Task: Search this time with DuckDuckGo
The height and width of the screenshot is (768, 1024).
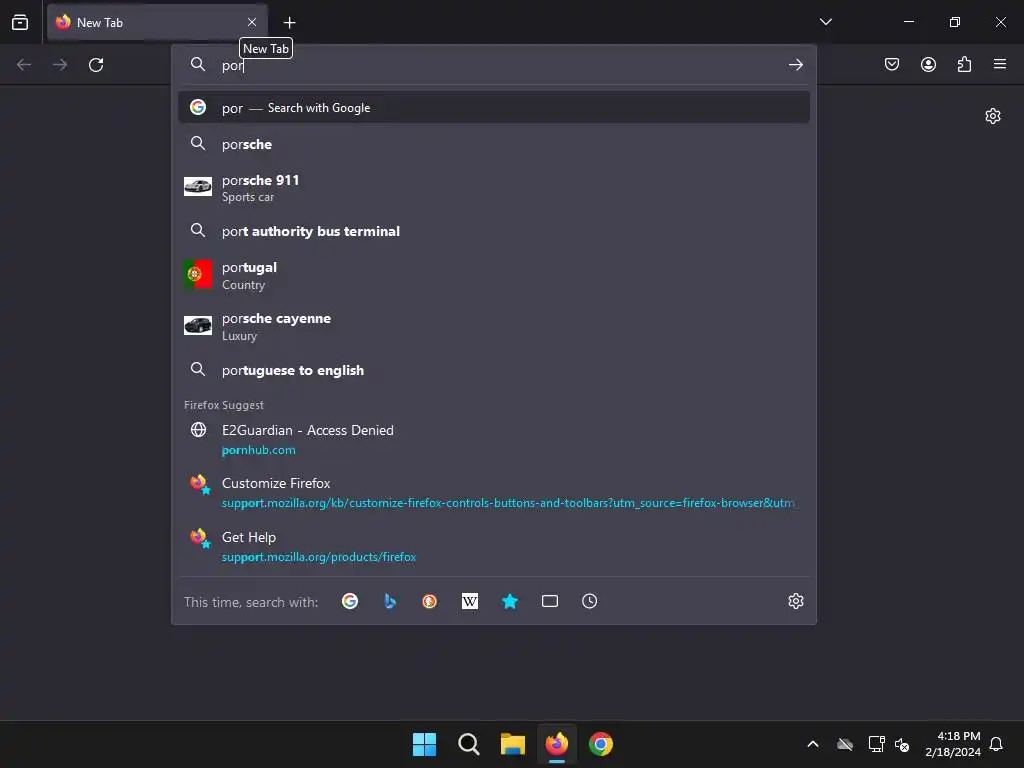Action: pyautogui.click(x=430, y=601)
